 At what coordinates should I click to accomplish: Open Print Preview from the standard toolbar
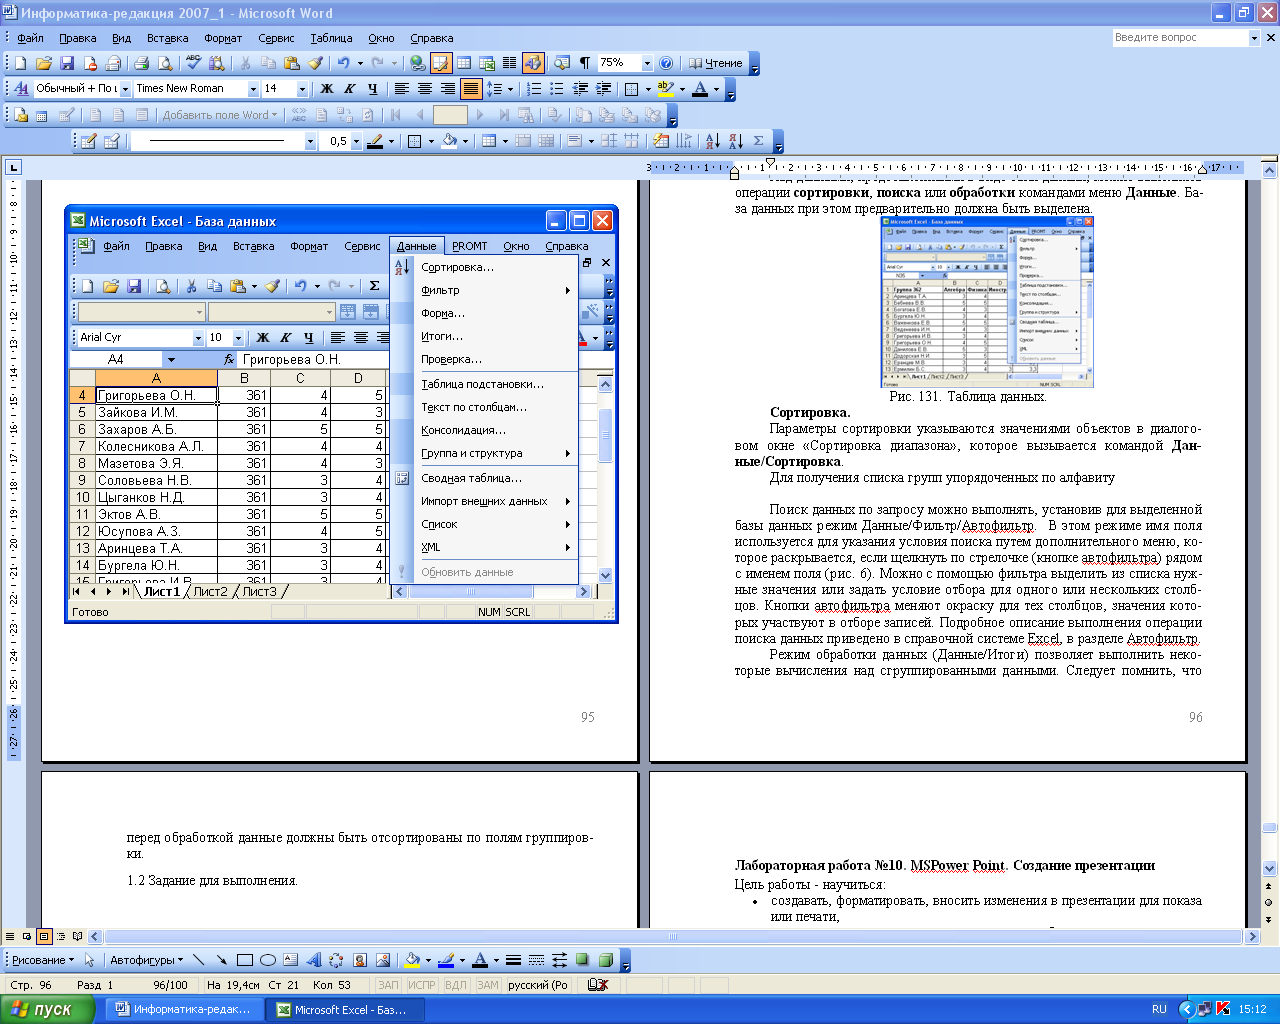coord(164,63)
